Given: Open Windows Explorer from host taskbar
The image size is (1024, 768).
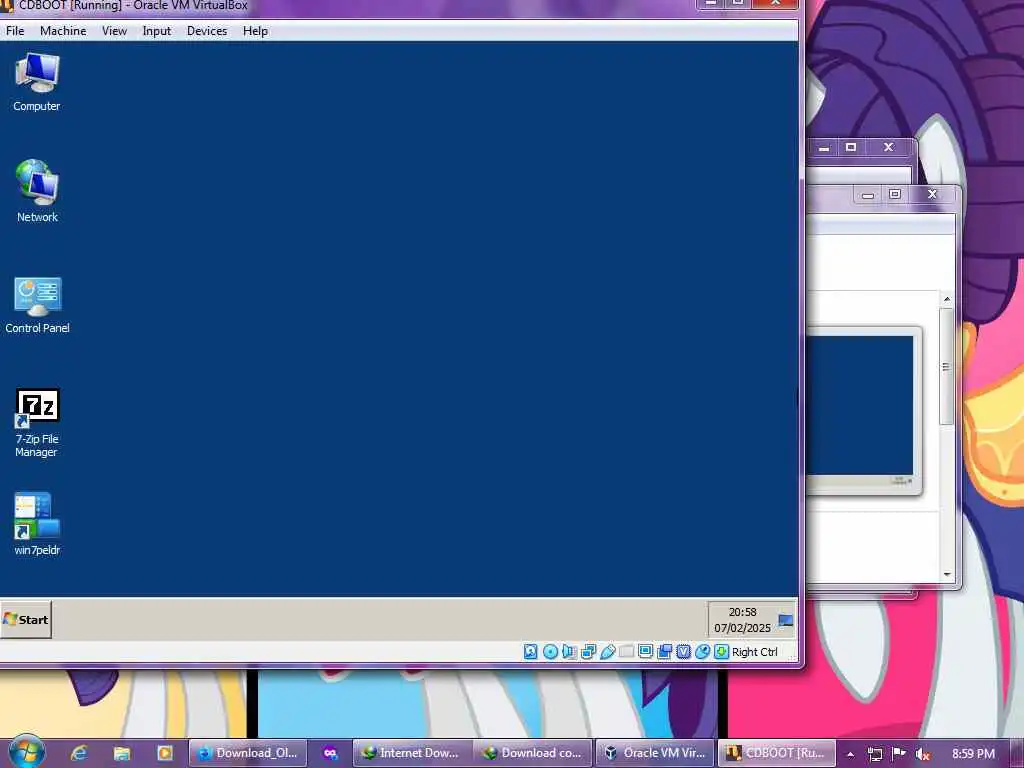Looking at the screenshot, I should (122, 753).
